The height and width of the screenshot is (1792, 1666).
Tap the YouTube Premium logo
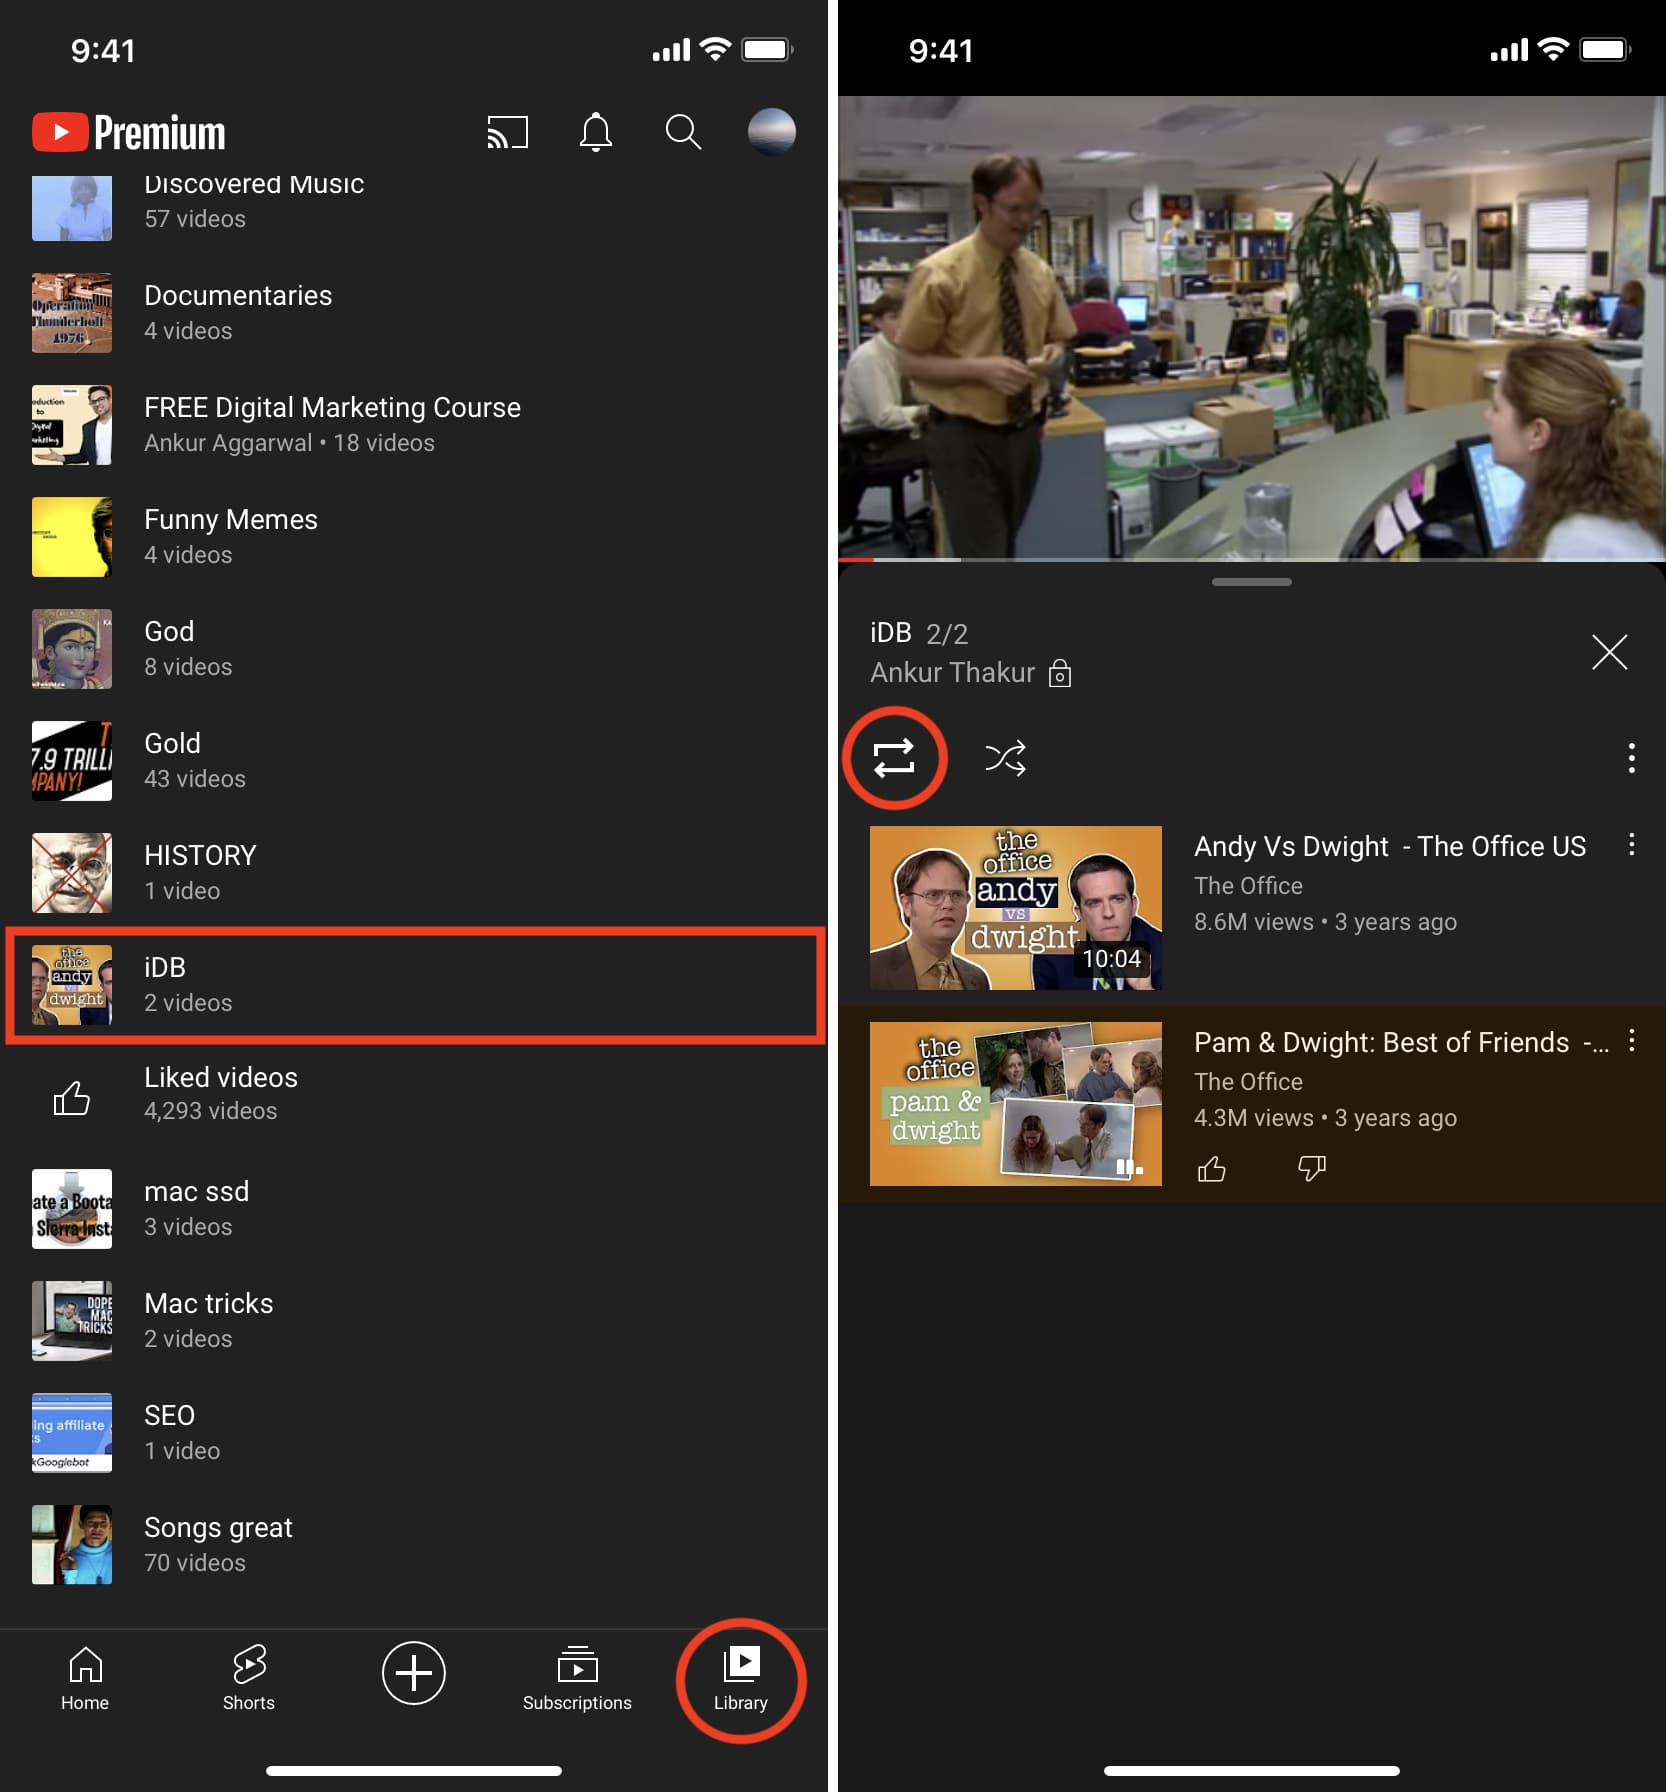129,132
